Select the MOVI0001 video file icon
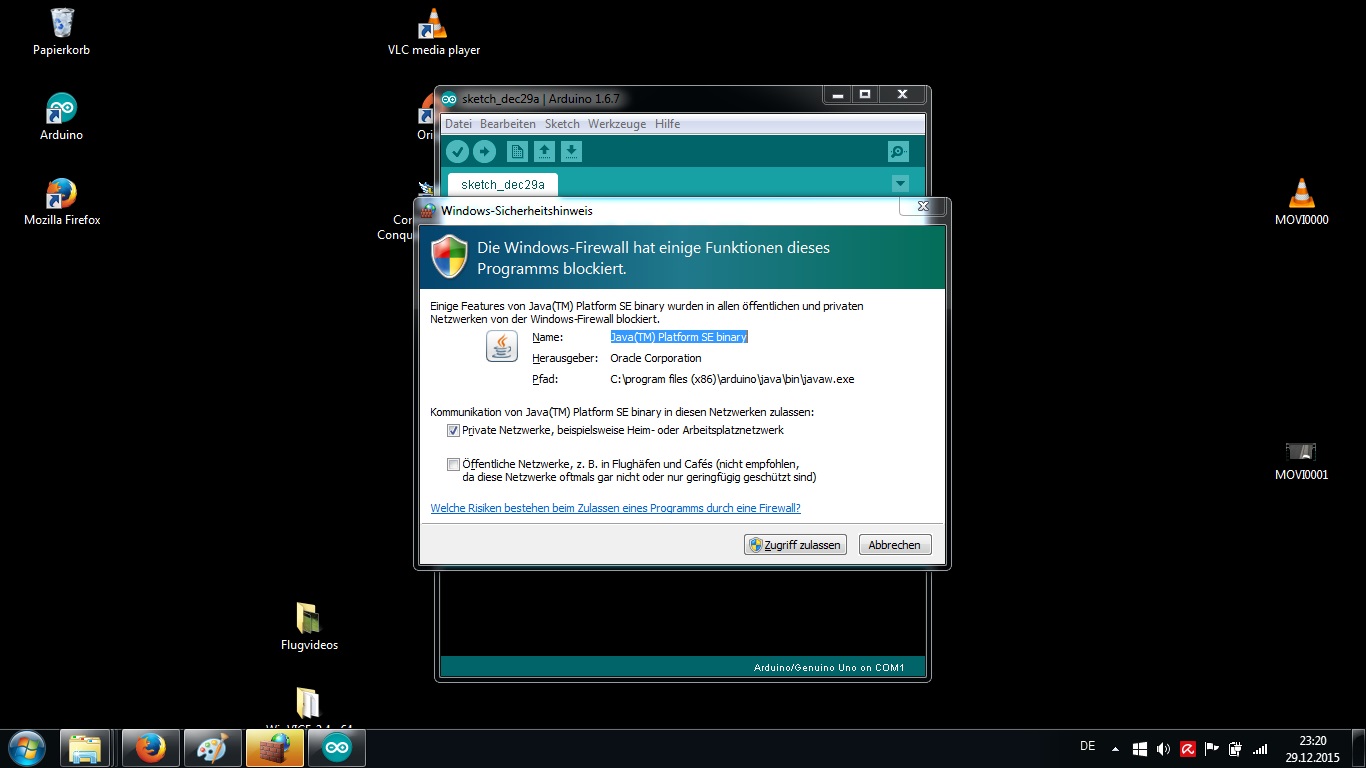The width and height of the screenshot is (1366, 768). coord(1301,460)
